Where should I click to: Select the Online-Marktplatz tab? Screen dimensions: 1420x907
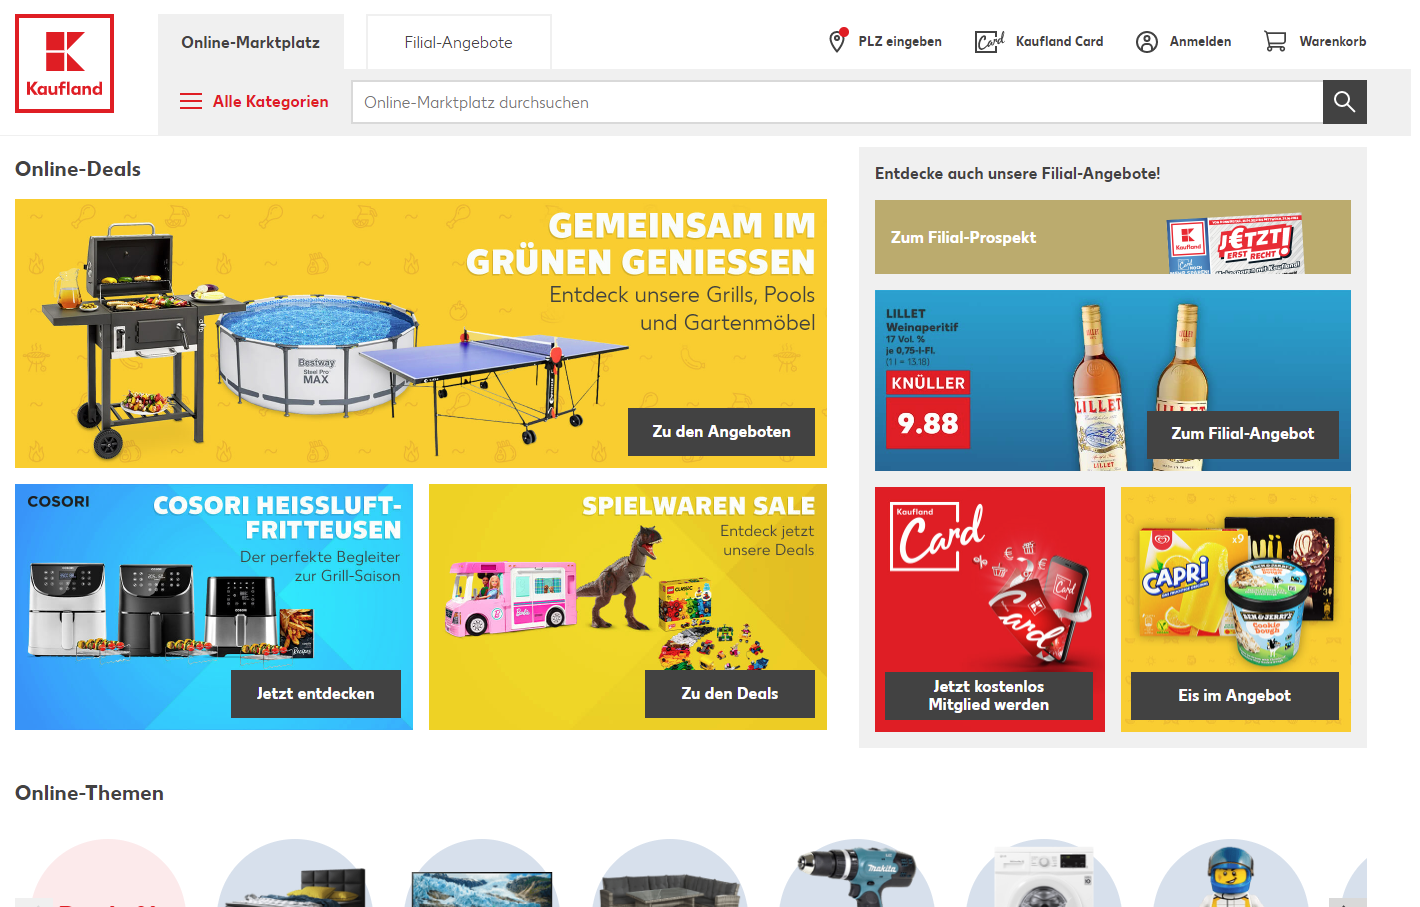pos(251,42)
